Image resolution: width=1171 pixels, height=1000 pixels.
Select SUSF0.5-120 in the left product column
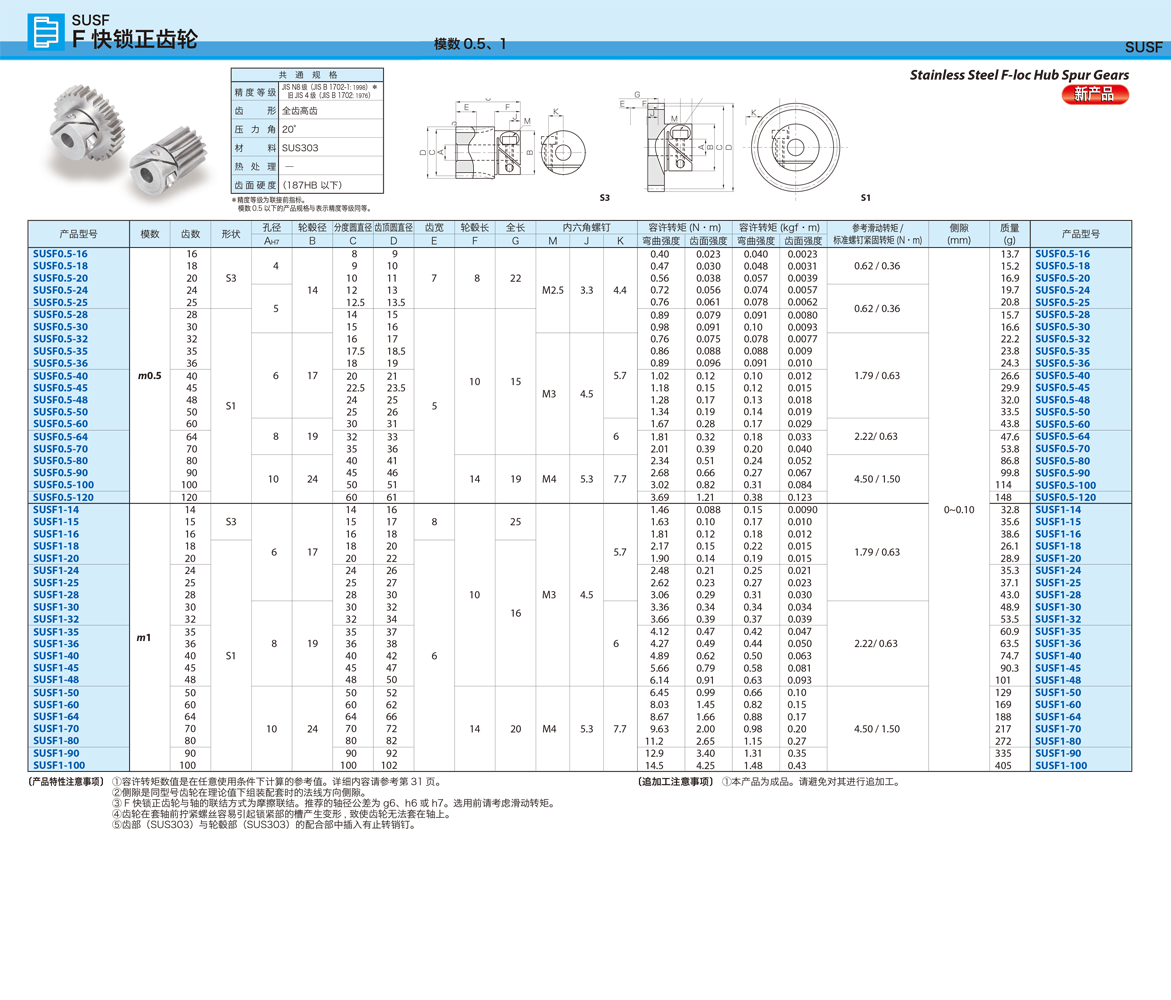tap(63, 497)
